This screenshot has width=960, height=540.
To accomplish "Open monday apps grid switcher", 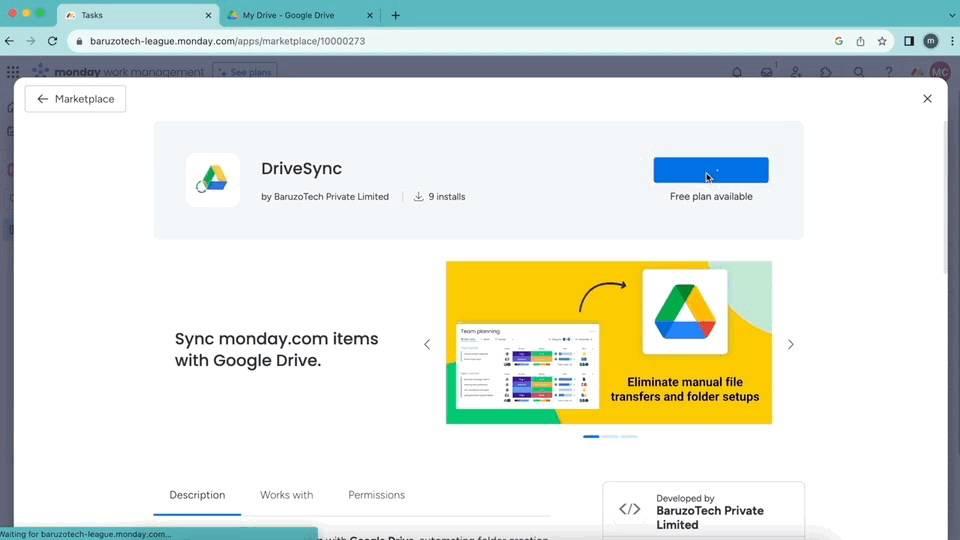I will pos(13,72).
